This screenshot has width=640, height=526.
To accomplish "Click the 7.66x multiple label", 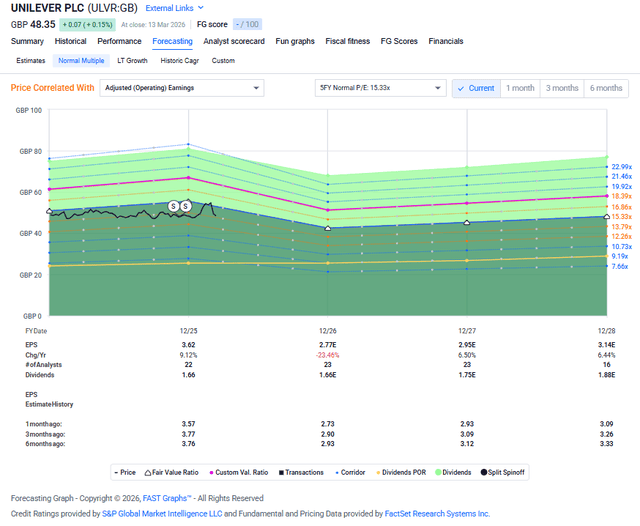I will (620, 266).
